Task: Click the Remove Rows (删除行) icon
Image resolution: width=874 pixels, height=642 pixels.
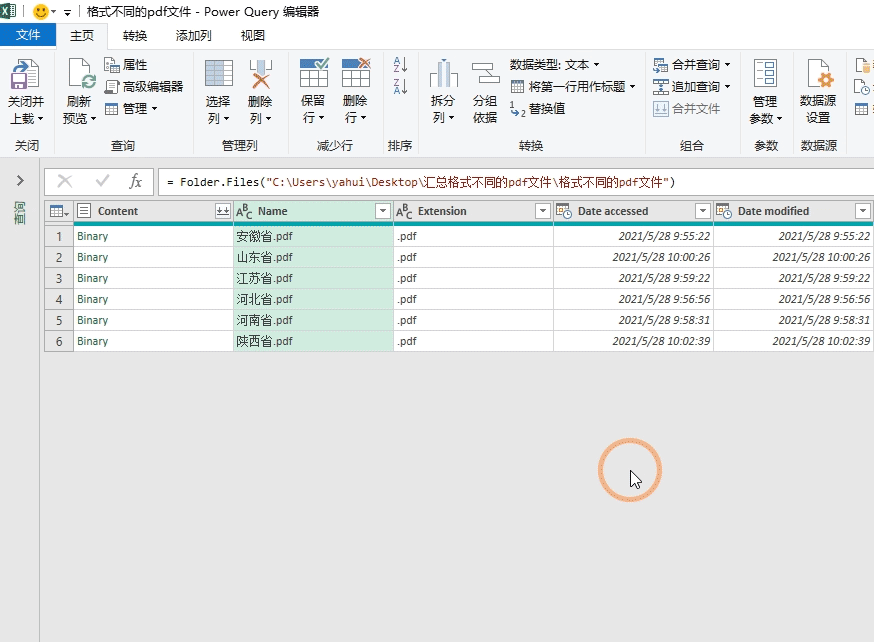Action: [x=356, y=73]
